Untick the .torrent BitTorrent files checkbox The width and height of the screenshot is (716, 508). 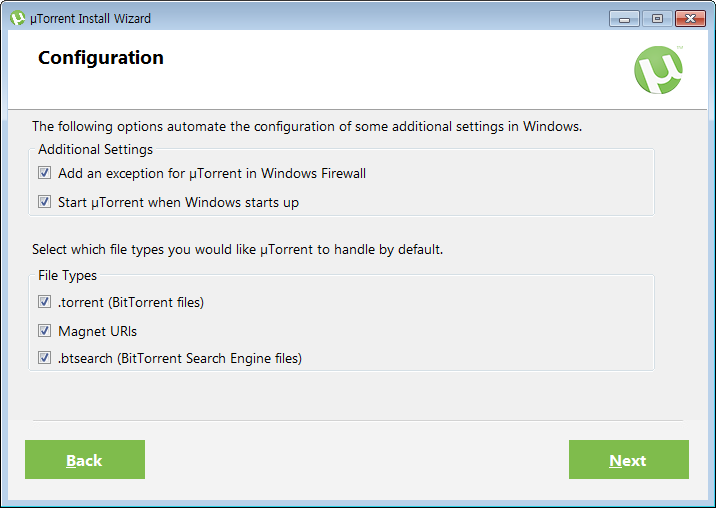[x=44, y=302]
